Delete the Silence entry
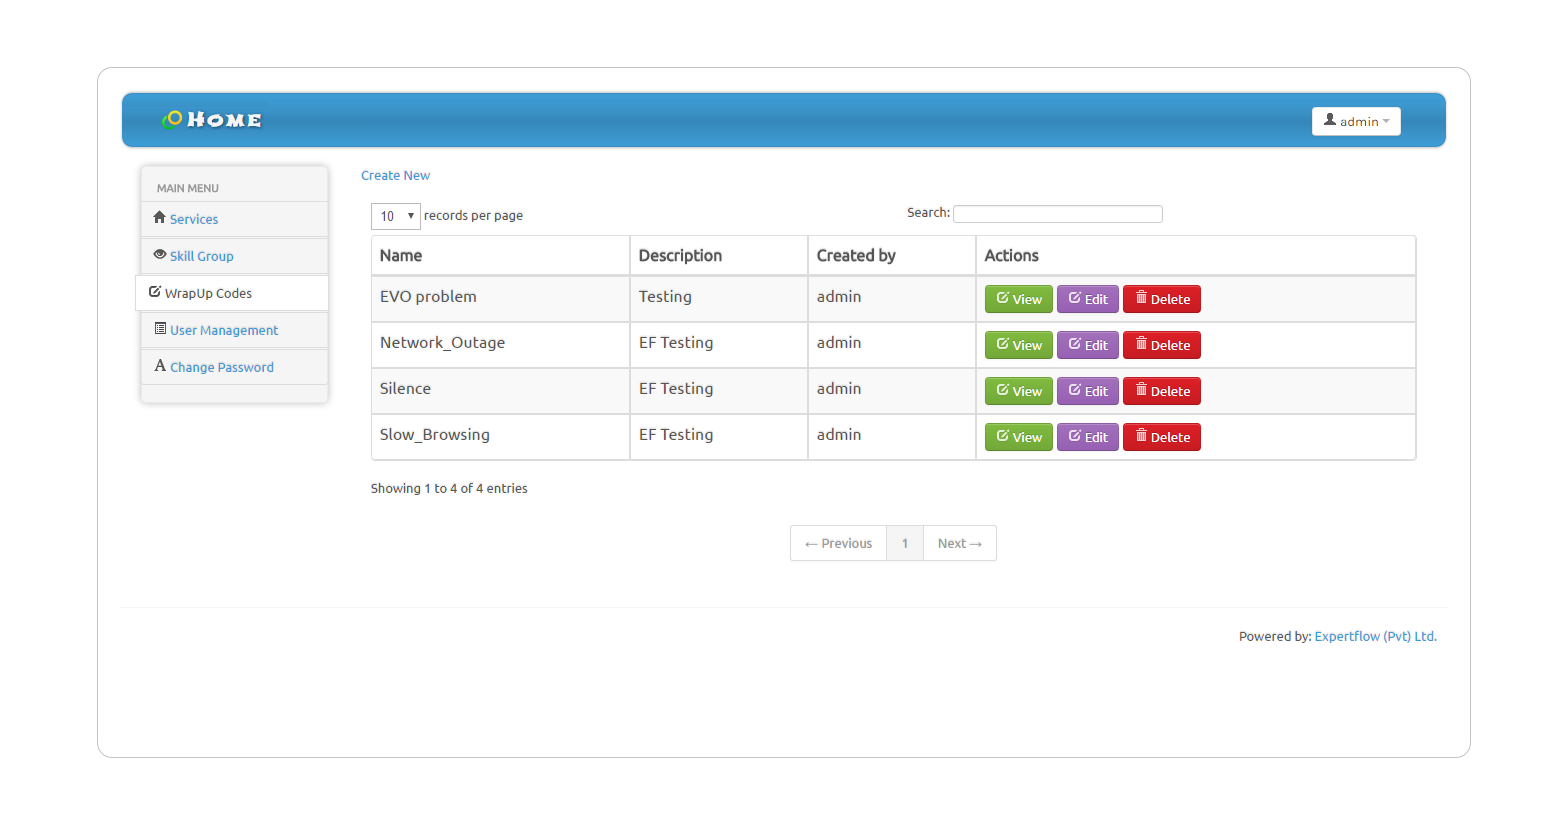 click(x=1162, y=391)
